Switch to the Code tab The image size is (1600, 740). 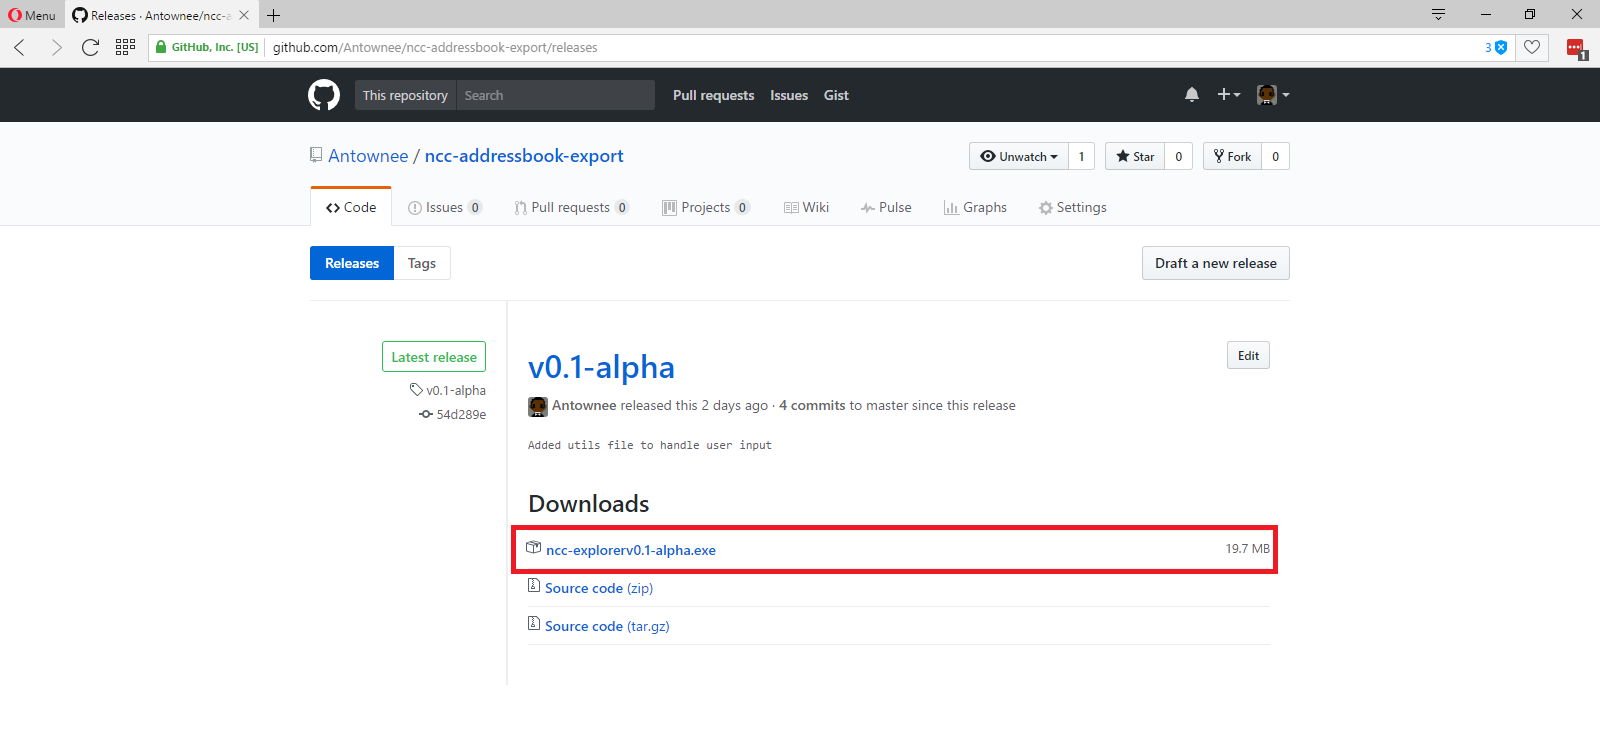[351, 207]
